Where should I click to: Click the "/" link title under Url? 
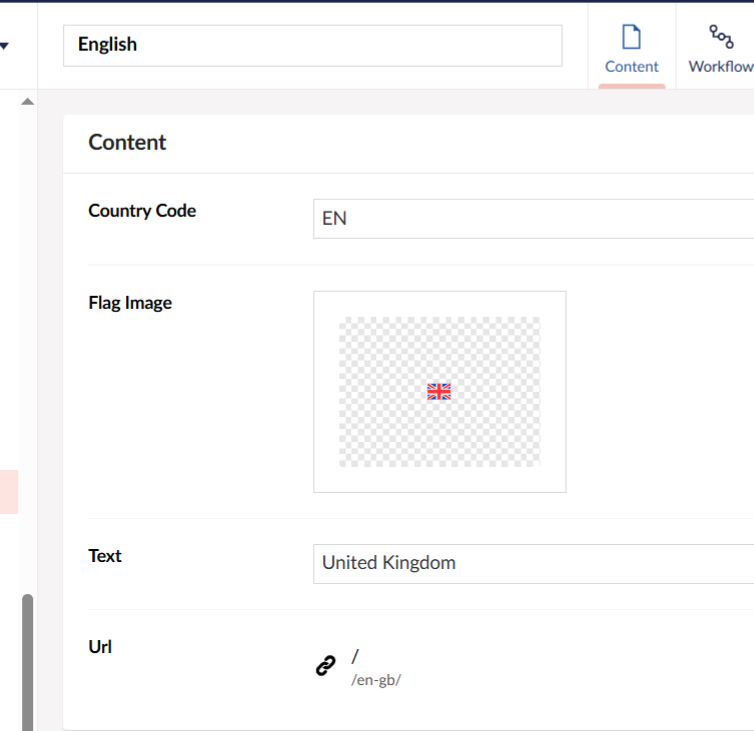(x=355, y=656)
